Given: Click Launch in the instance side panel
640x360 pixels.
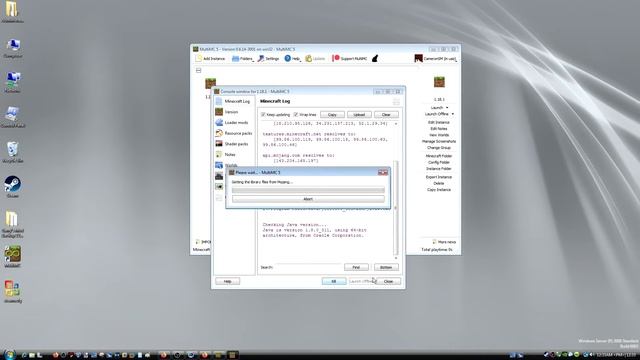Looking at the screenshot, I should coord(436,108).
